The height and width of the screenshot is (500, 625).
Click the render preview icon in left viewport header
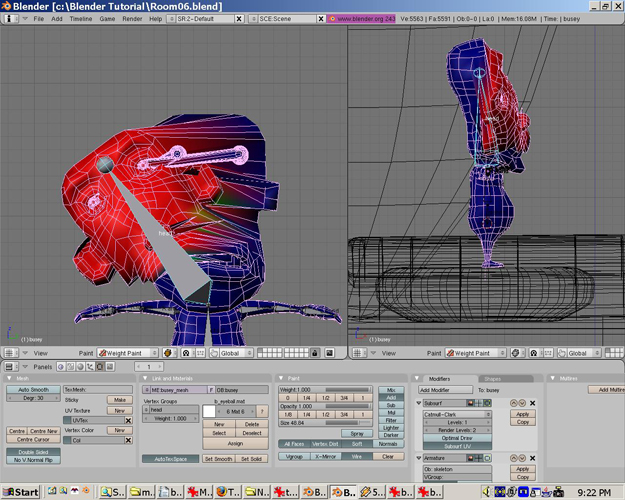(329, 353)
